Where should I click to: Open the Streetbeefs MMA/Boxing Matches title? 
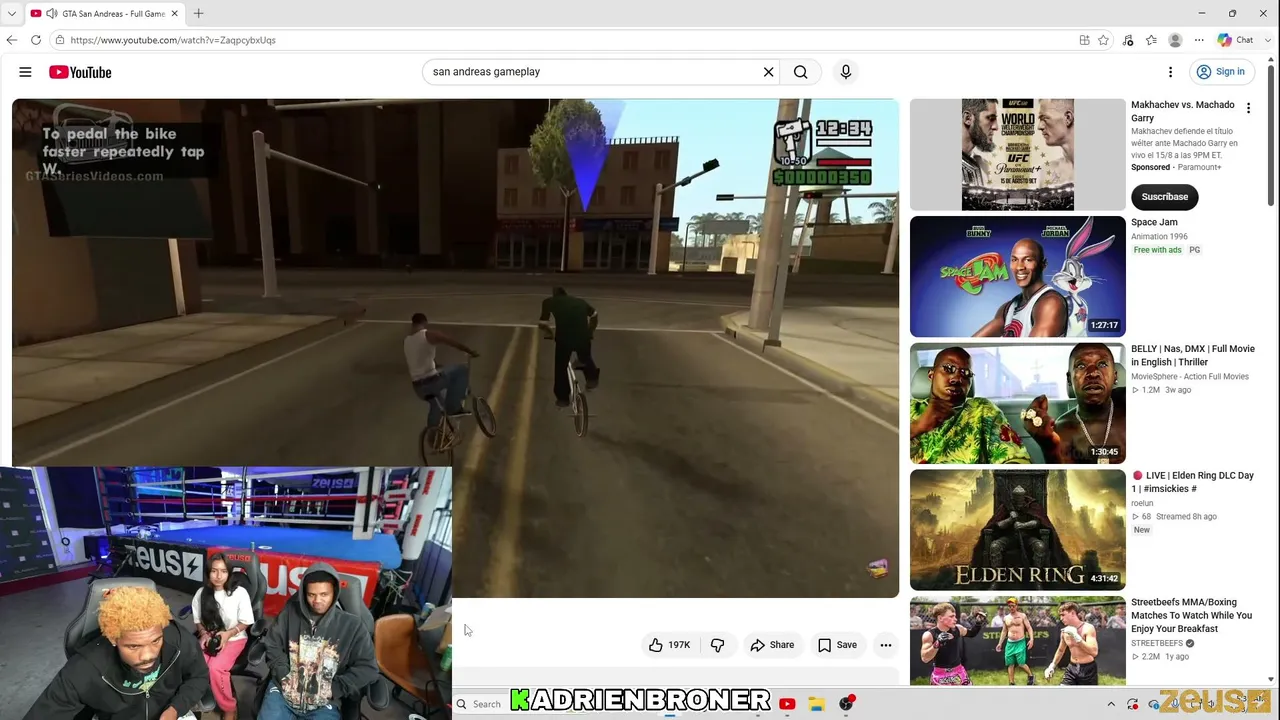coord(1191,615)
